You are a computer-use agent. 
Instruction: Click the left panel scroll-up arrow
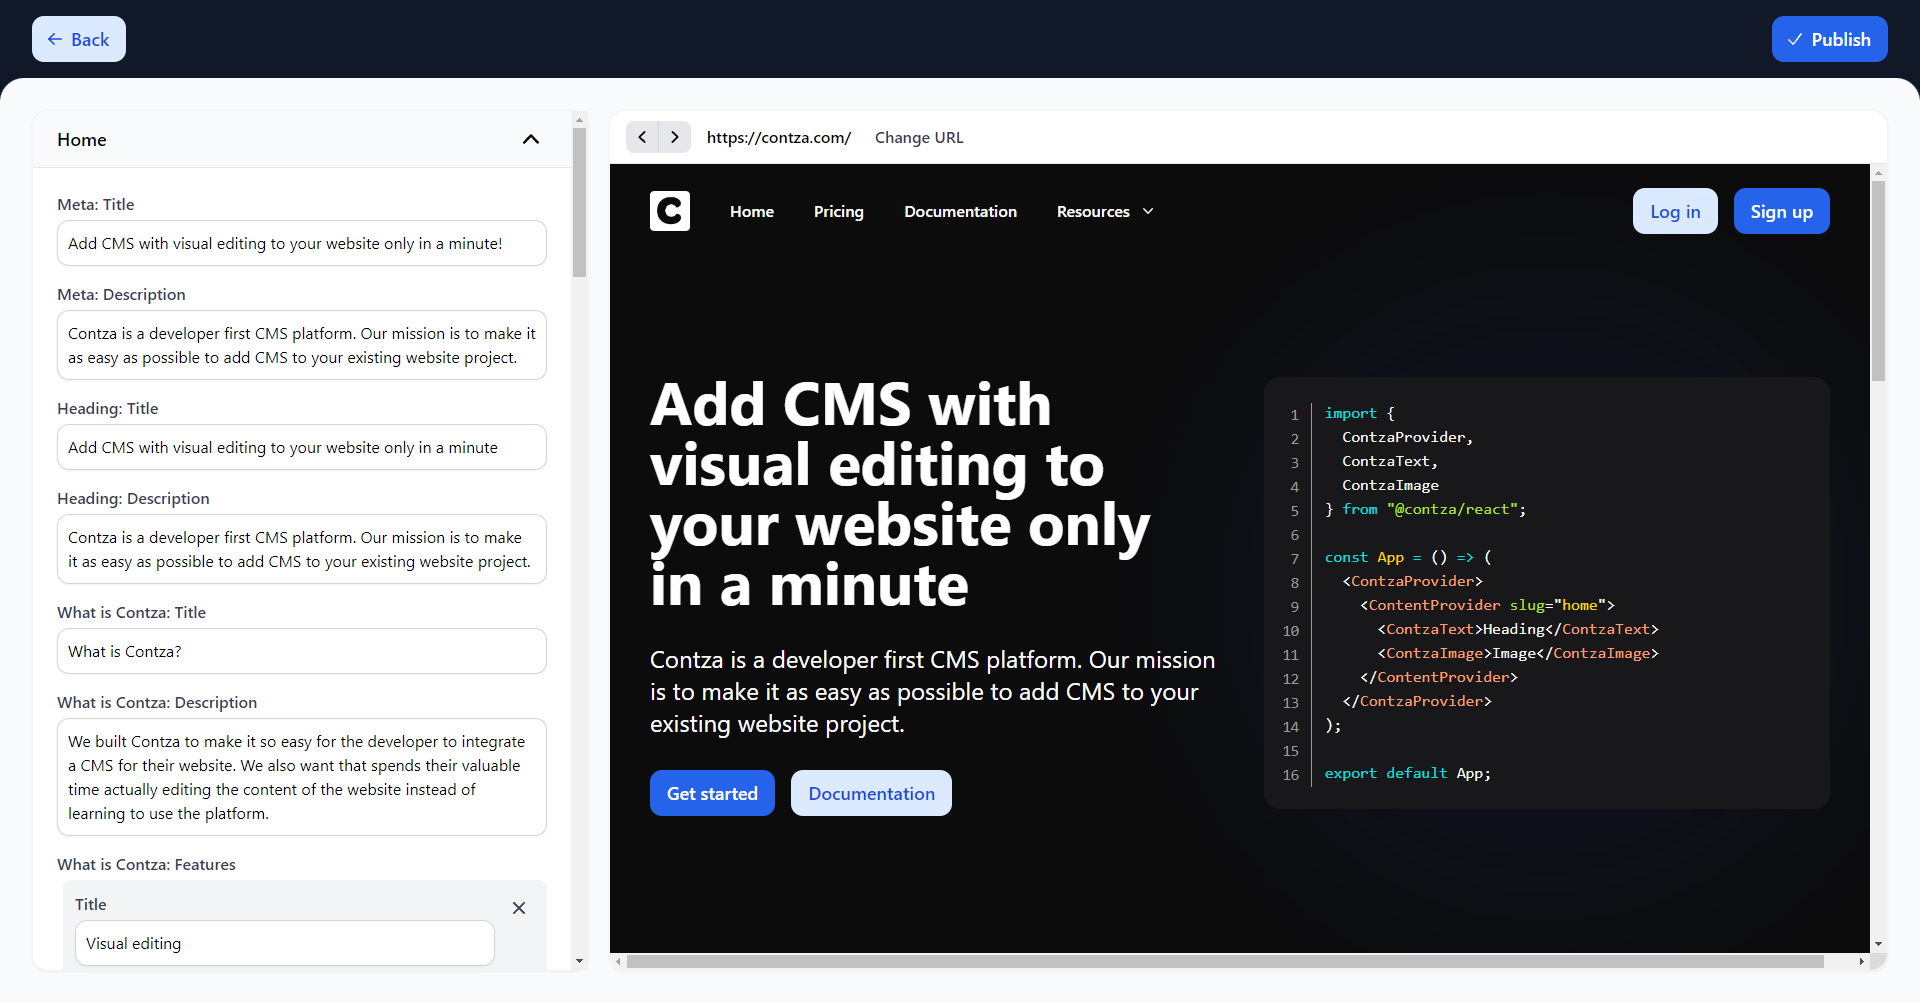click(x=579, y=119)
